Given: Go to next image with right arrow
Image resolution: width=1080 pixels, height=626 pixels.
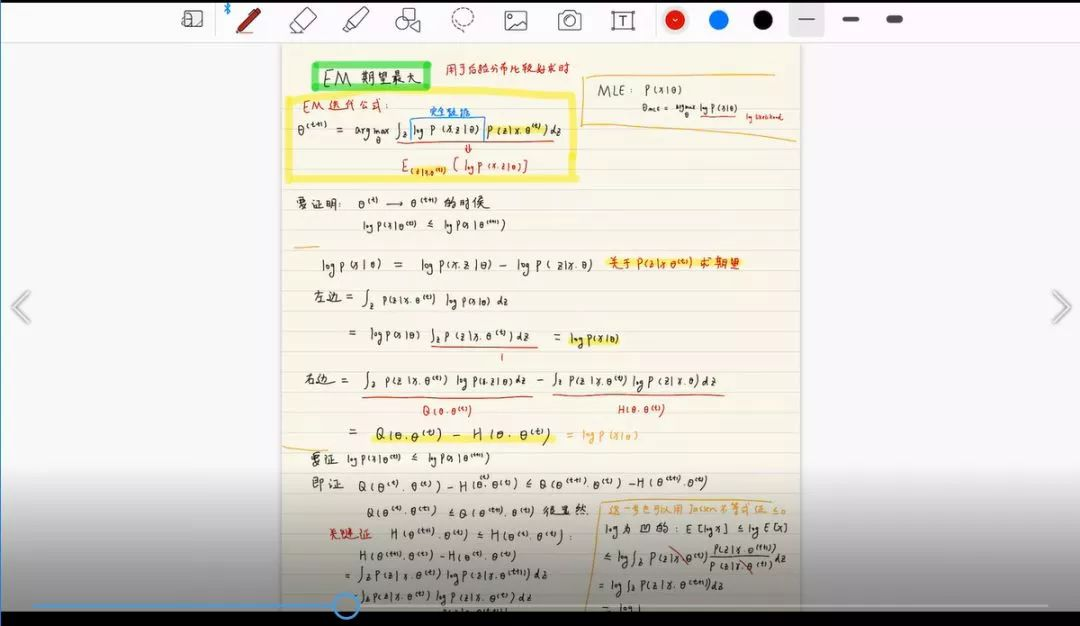Looking at the screenshot, I should (1061, 307).
